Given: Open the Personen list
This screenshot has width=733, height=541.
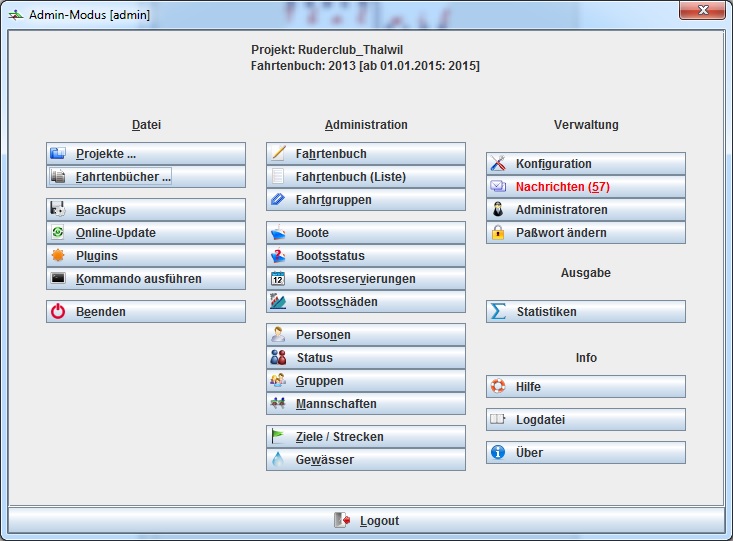Looking at the screenshot, I should (x=366, y=335).
